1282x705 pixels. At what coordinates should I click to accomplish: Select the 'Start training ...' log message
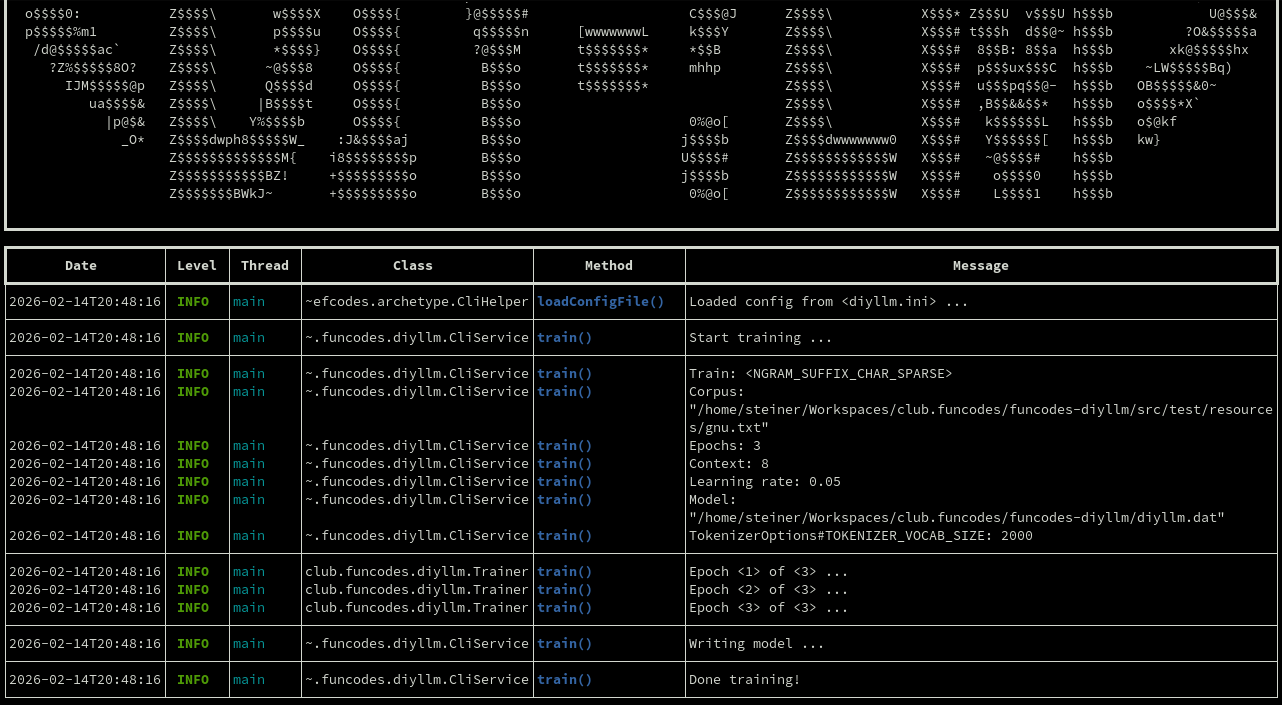click(760, 337)
